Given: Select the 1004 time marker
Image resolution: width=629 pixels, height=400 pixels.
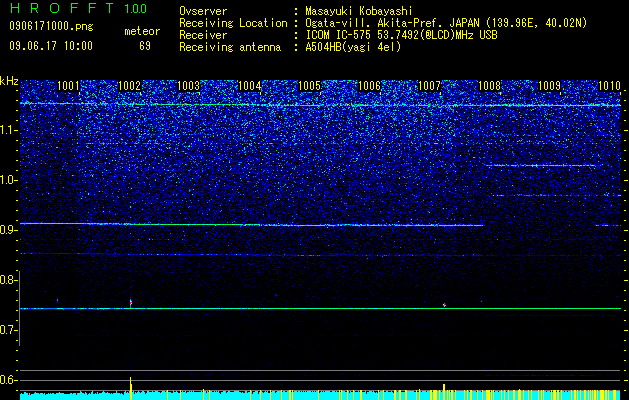Looking at the screenshot, I should (250, 85).
